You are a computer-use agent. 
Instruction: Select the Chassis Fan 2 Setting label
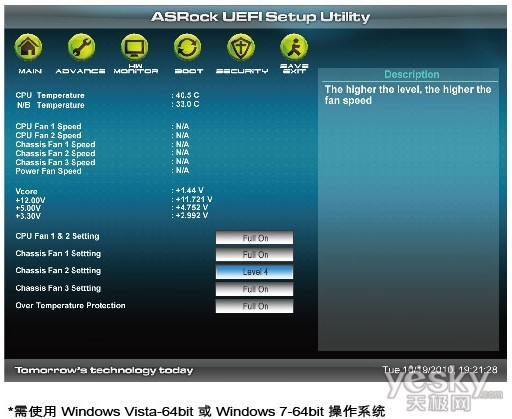tap(58, 270)
